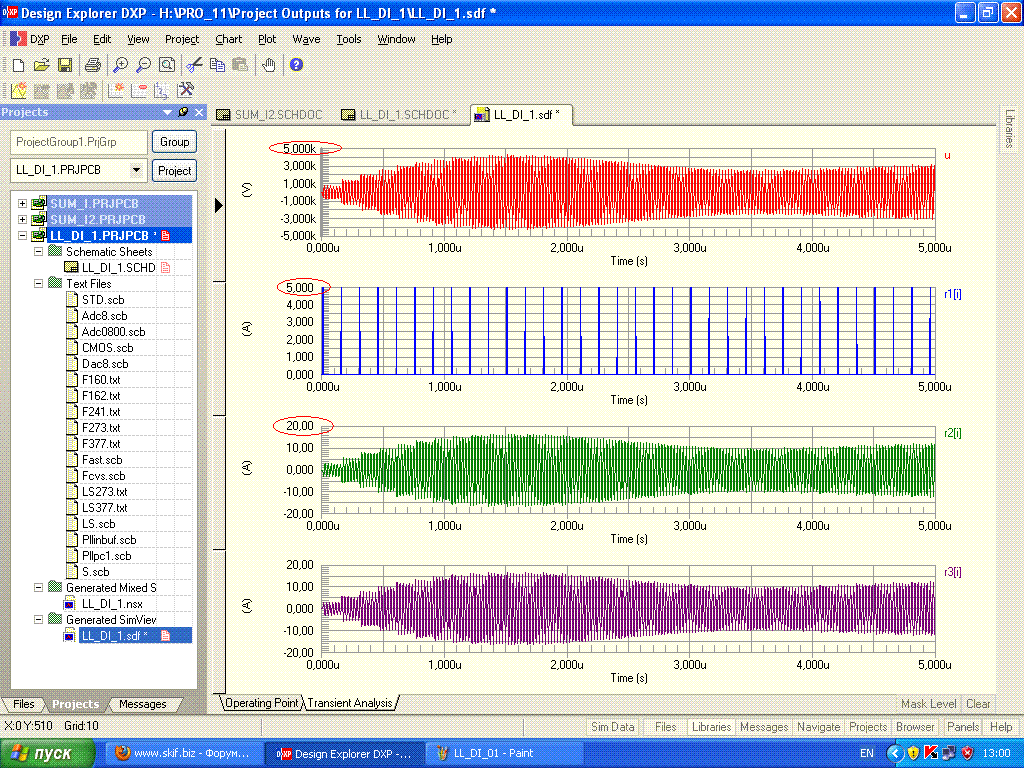1024x768 pixels.
Task: Click the Group button in Projects panel
Action: (x=174, y=142)
